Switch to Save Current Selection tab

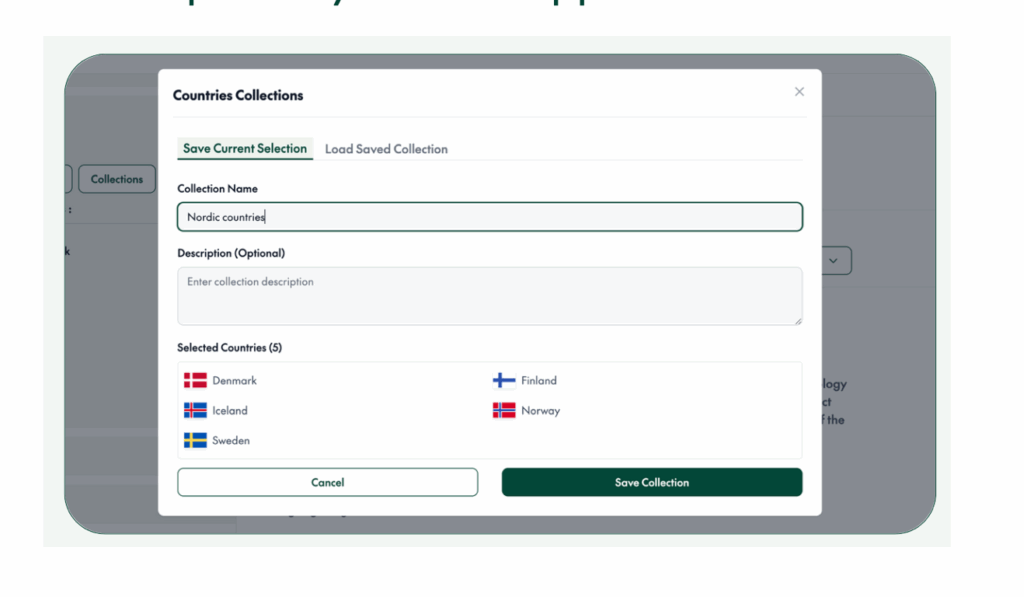[x=245, y=149]
